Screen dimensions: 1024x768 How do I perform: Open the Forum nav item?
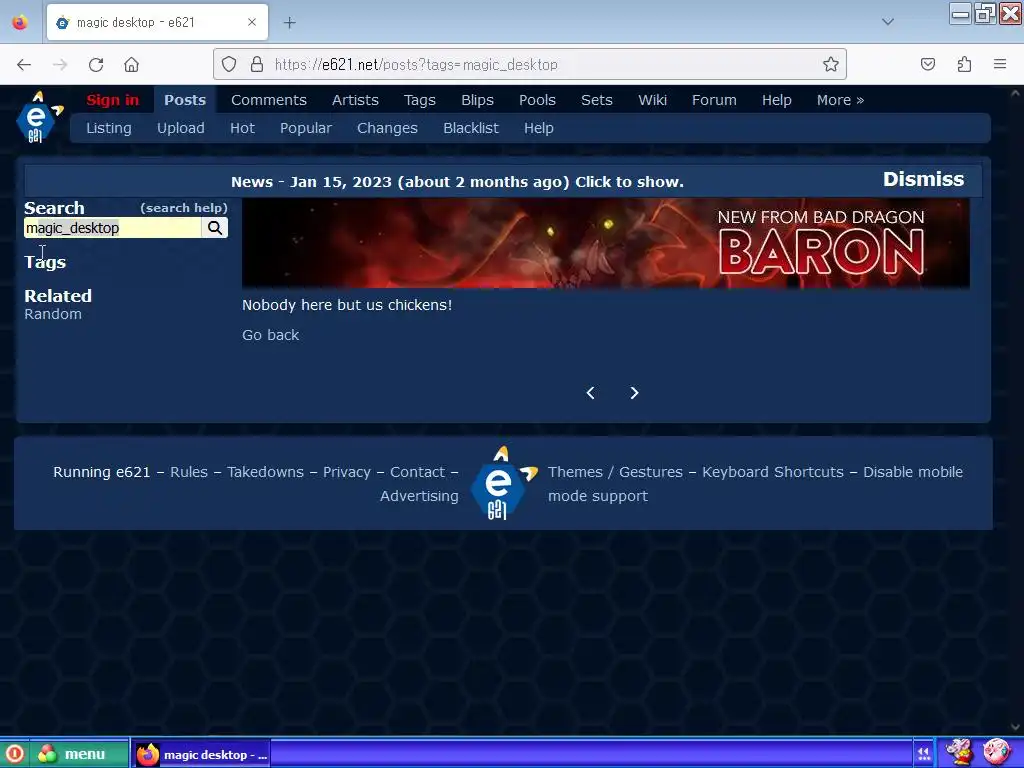[x=714, y=100]
